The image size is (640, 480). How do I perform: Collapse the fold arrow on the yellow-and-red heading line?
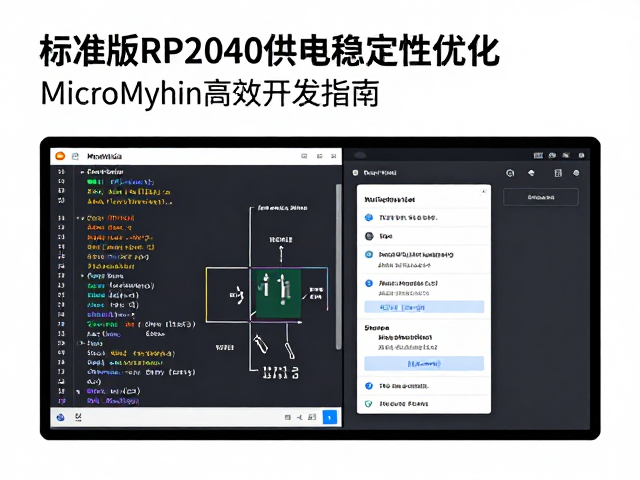80,218
